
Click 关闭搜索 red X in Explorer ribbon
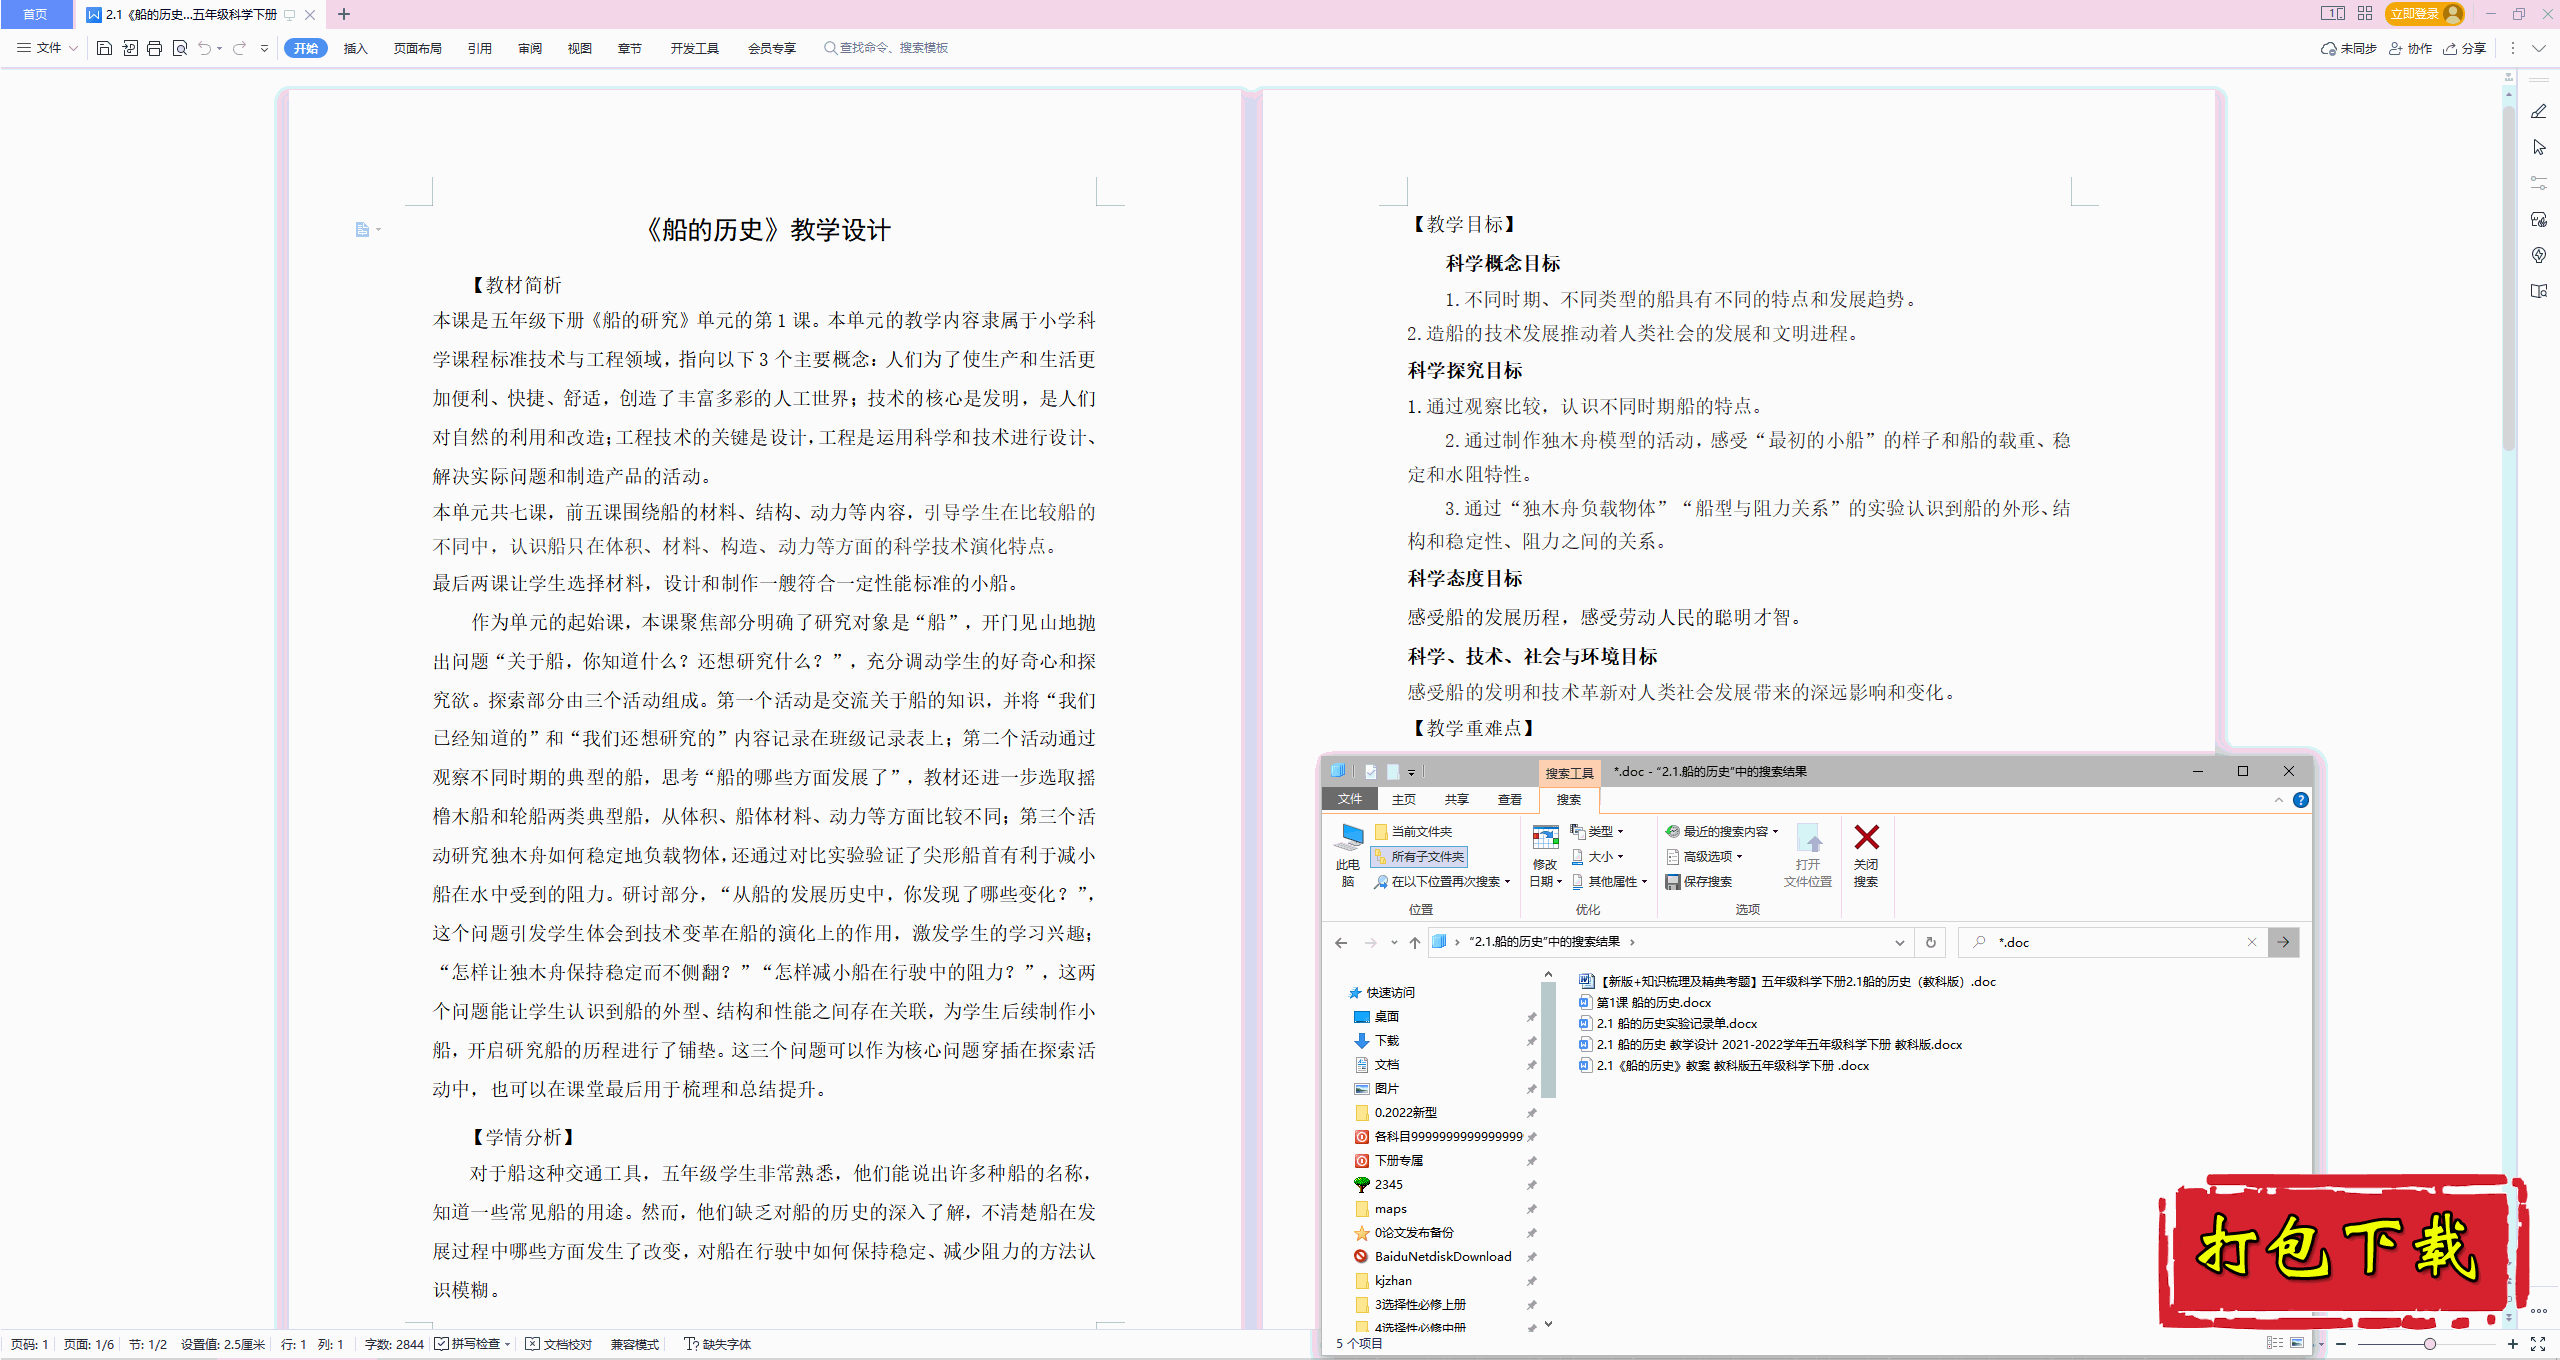1866,856
